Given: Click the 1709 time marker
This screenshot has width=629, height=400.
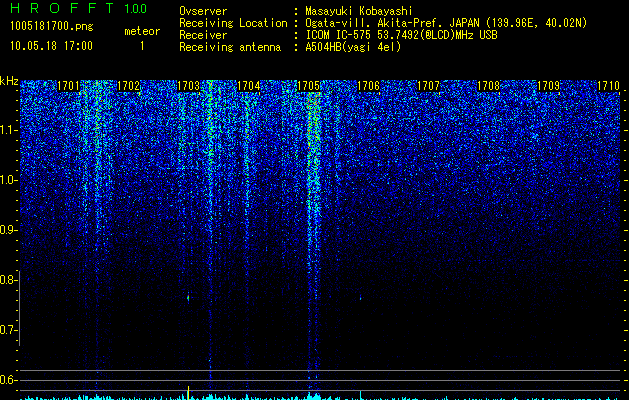Looking at the screenshot, I should coord(548,86).
